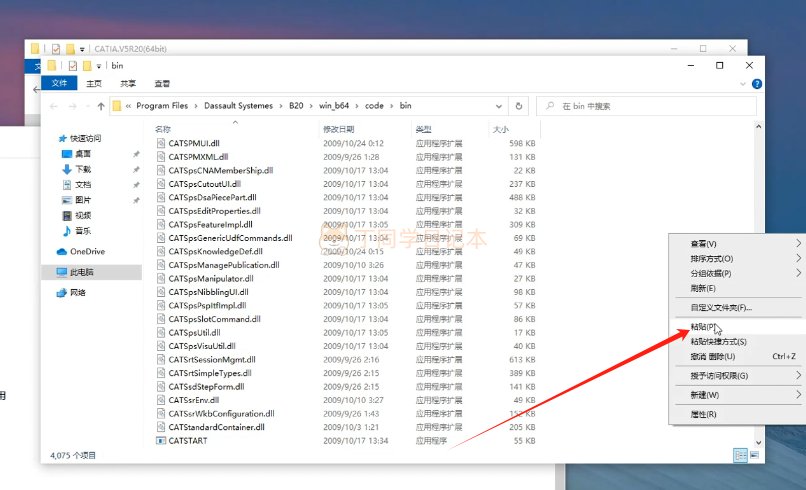Choose 属性(R) from the context menu

[704, 414]
